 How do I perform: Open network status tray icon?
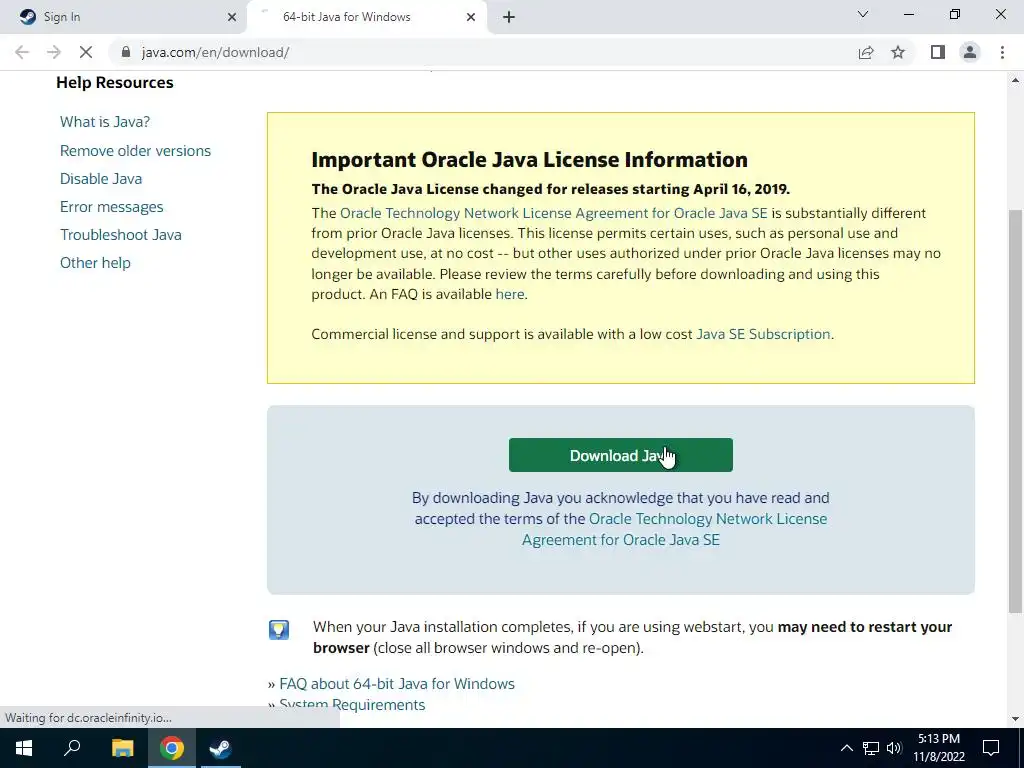pos(871,748)
